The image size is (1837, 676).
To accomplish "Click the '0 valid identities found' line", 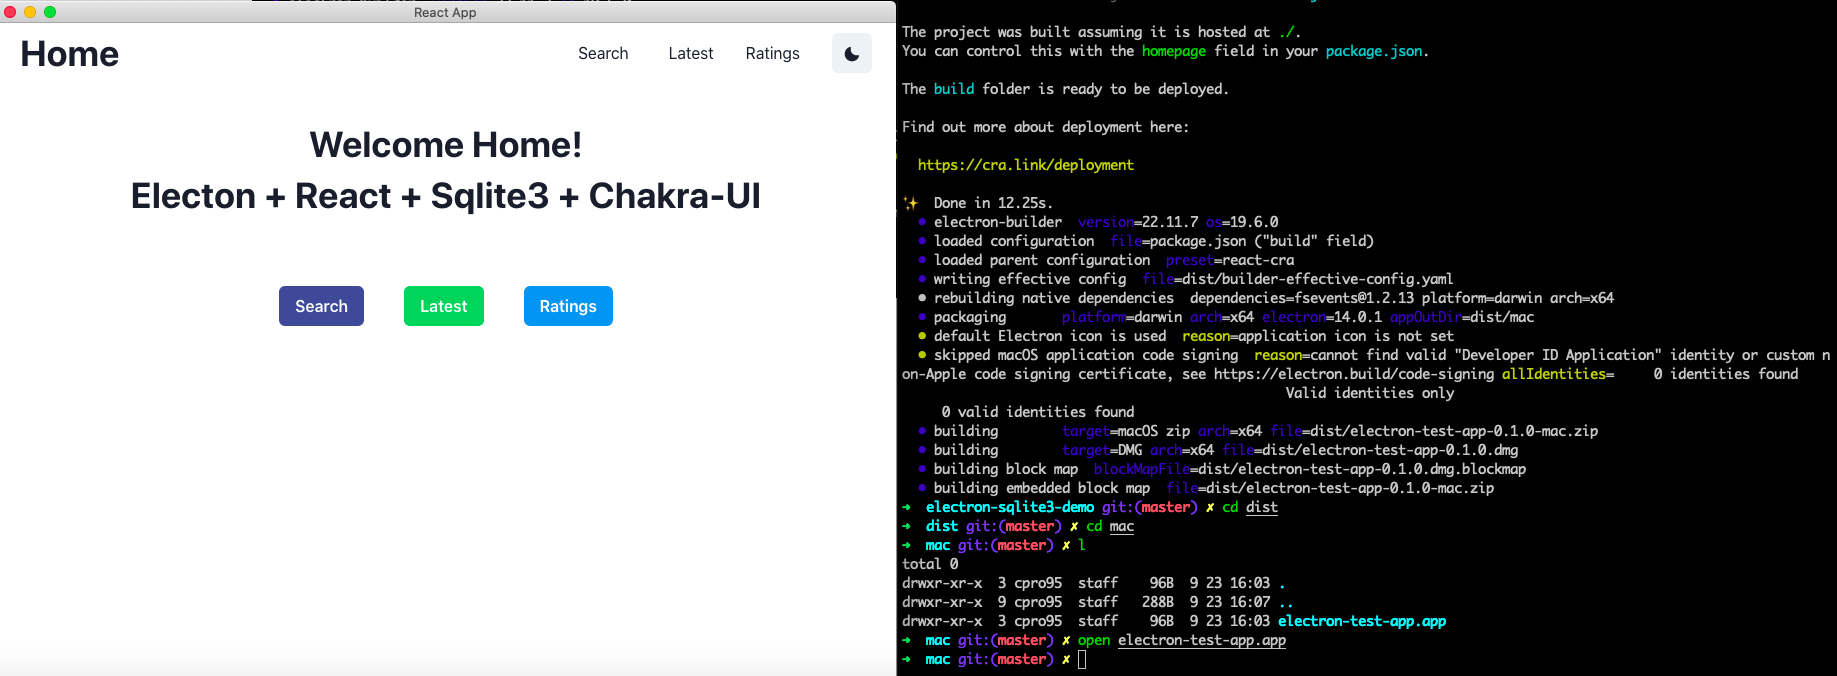I will point(1038,412).
